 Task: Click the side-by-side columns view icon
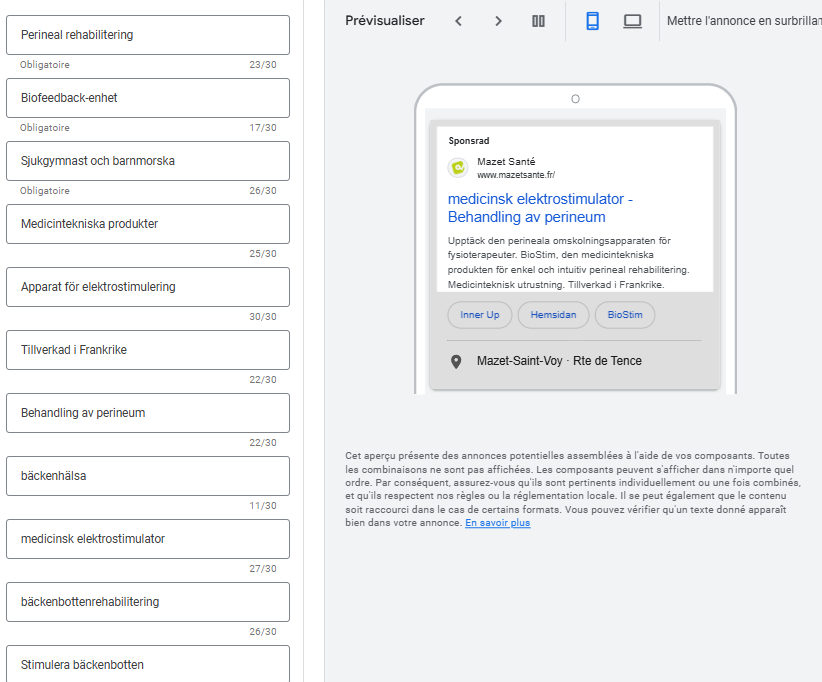[x=538, y=21]
